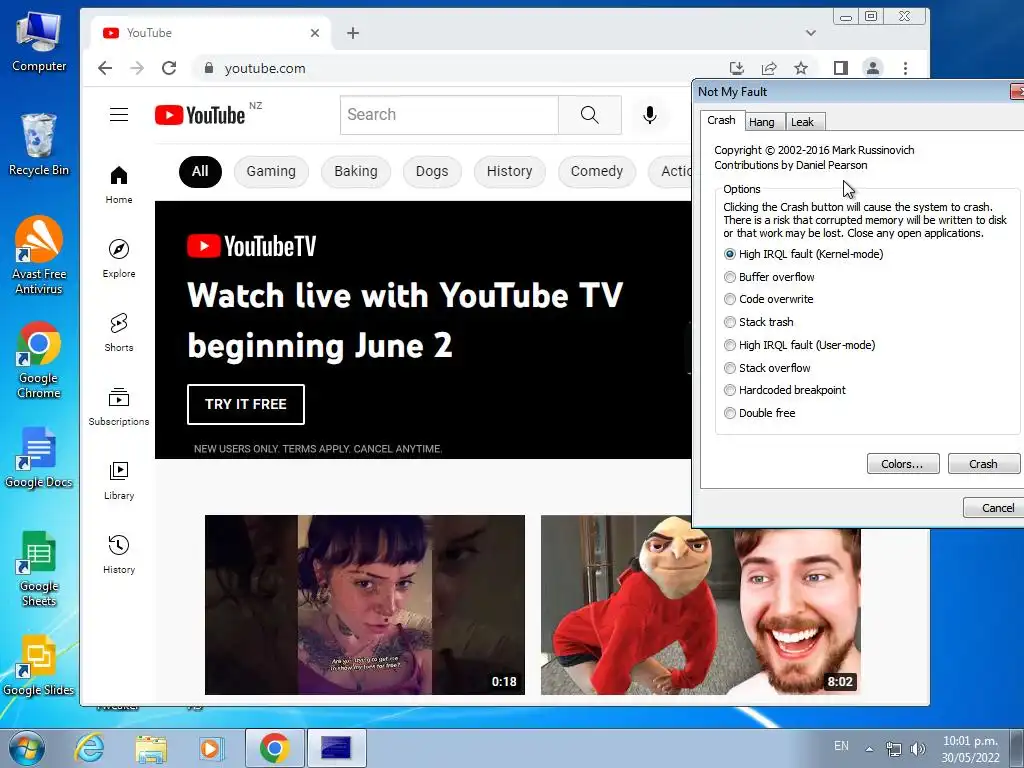This screenshot has height=768, width=1024.
Task: Select Buffer overflow option
Action: click(769, 277)
